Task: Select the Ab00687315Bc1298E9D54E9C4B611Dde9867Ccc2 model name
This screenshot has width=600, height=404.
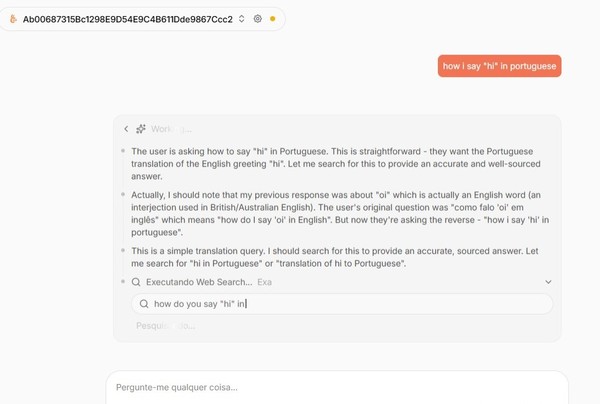Action: (x=127, y=19)
